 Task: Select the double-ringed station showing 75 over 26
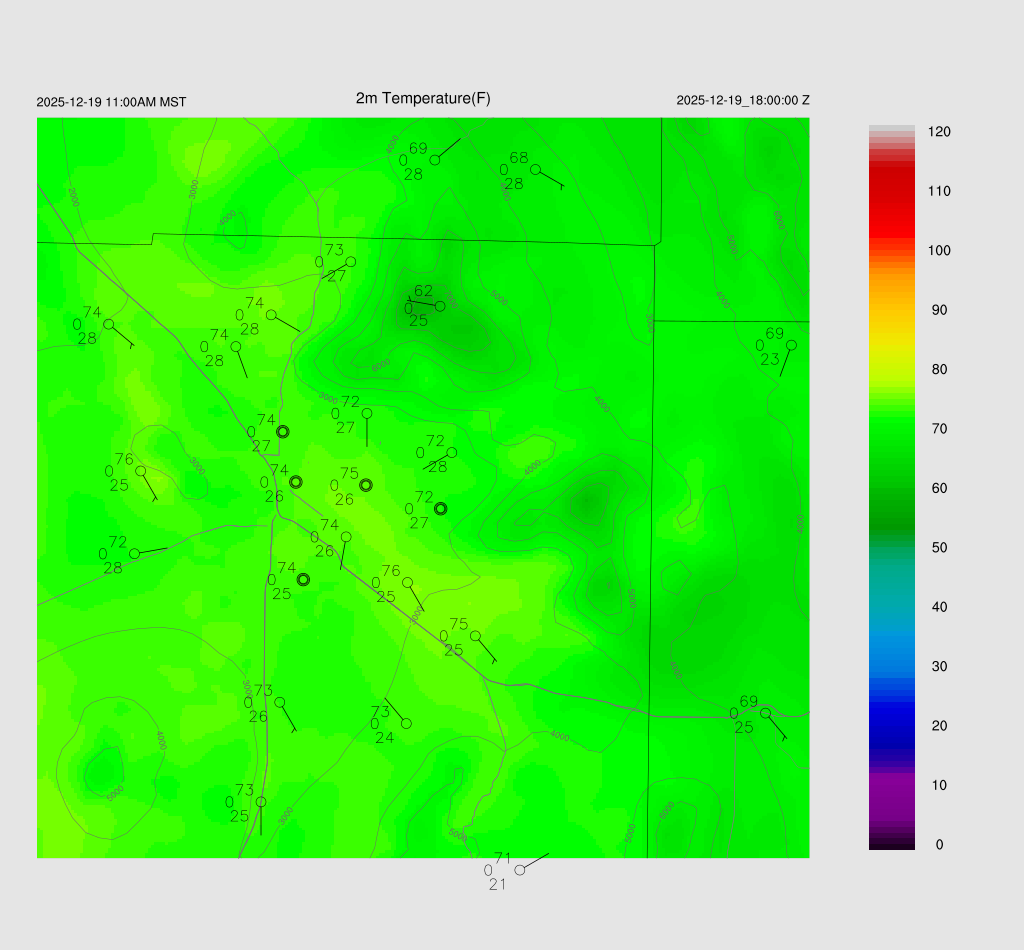click(366, 485)
